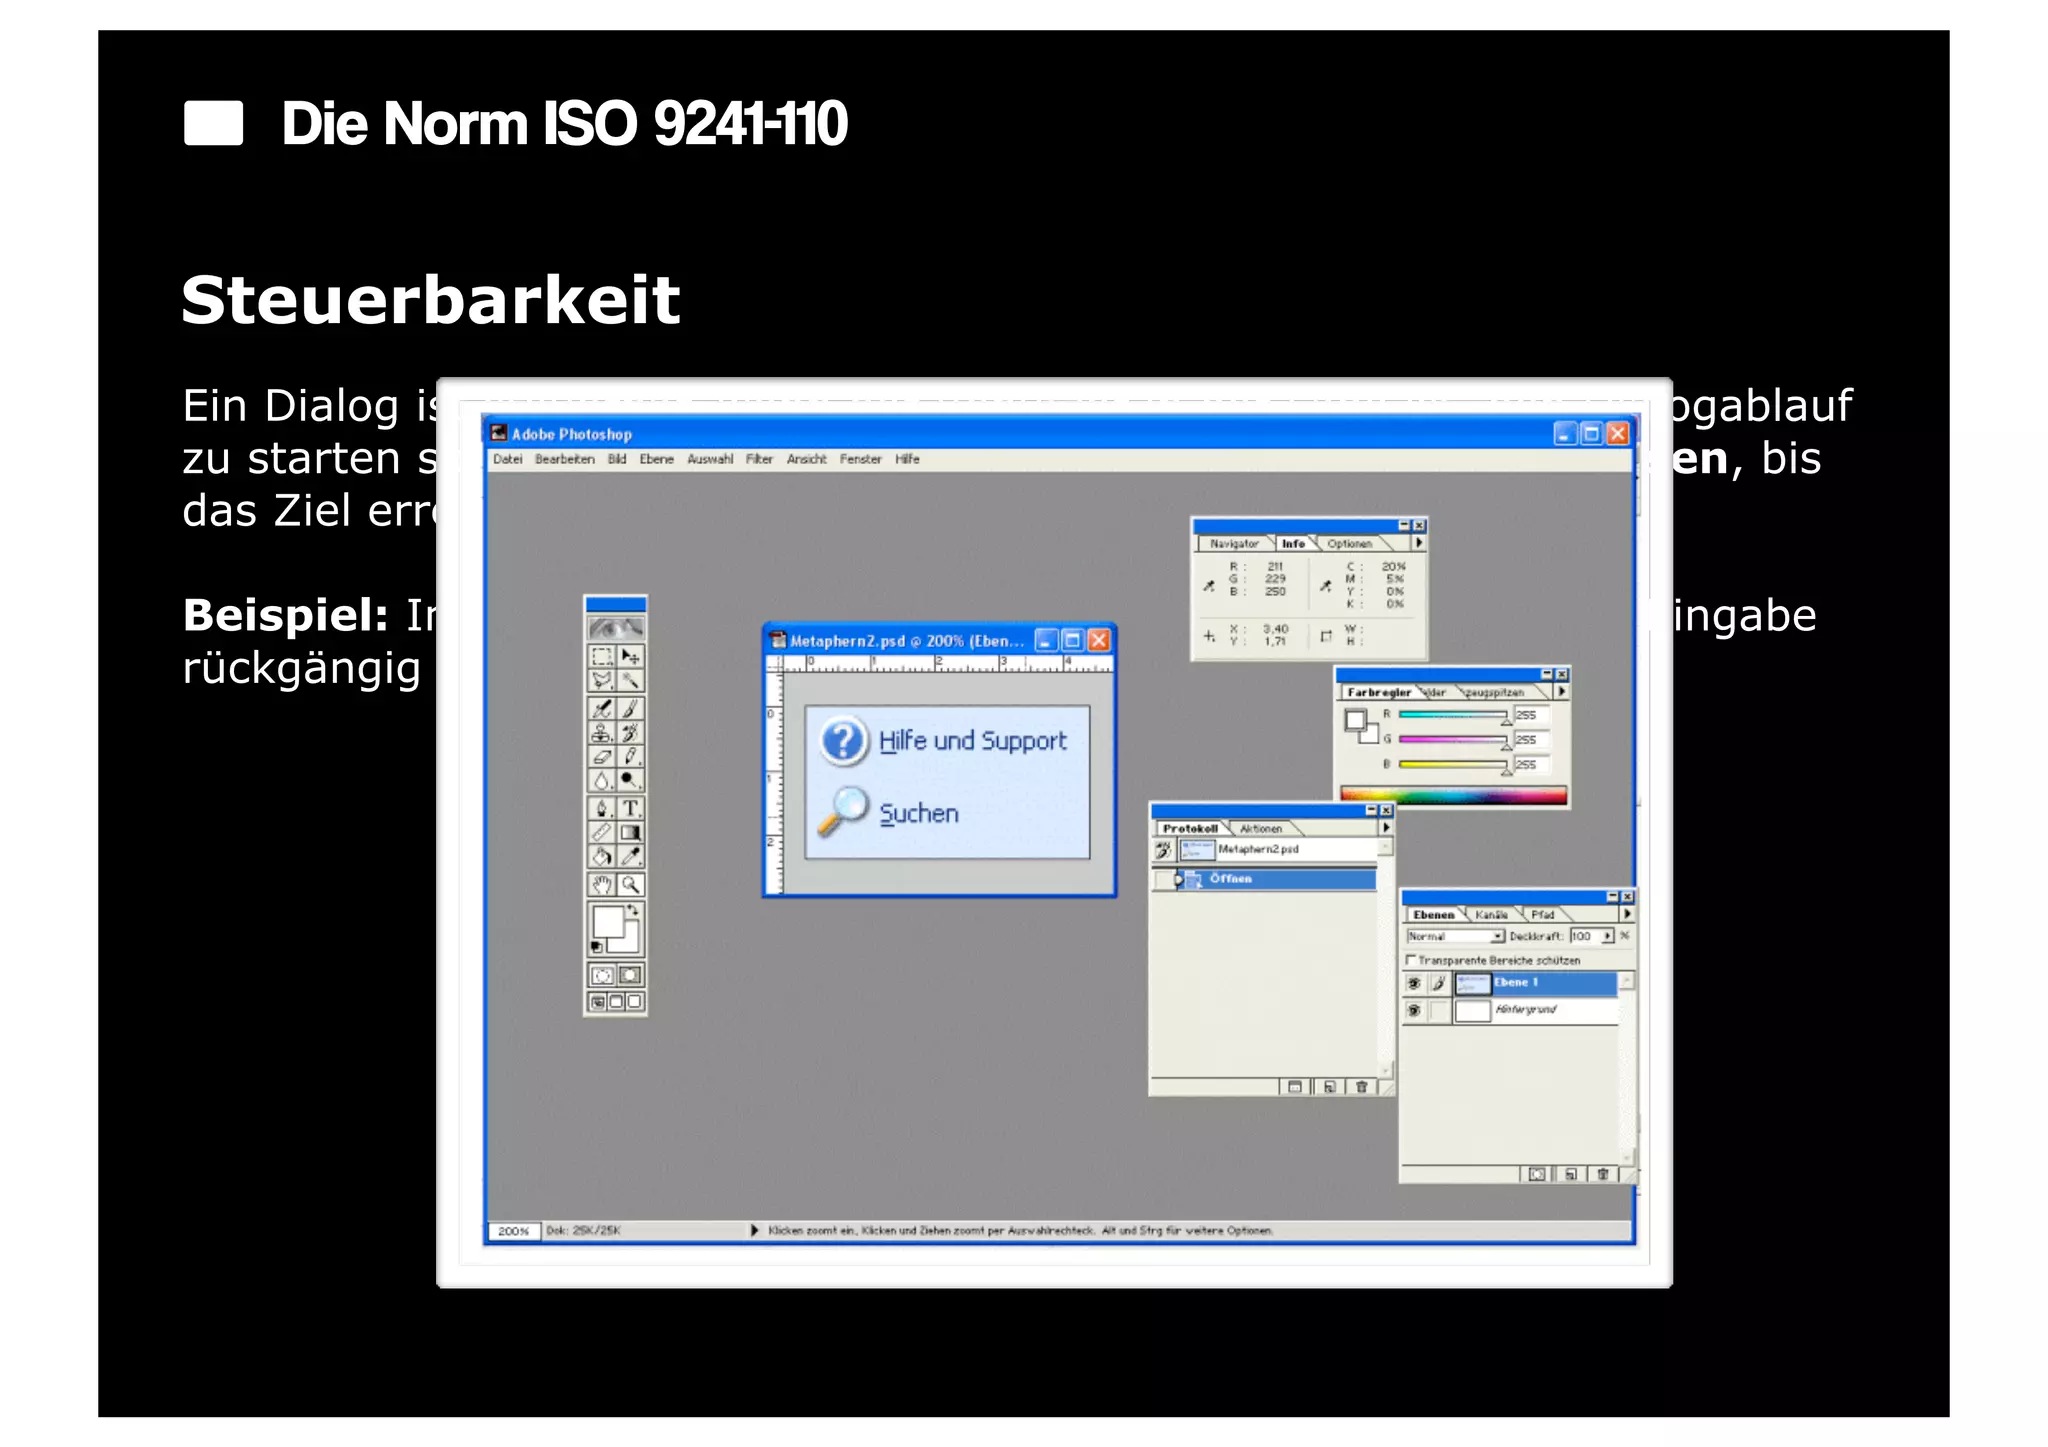Open the Deckkraft opacity slider arrow
Screen dimensions: 2048x1447
pyautogui.click(x=1608, y=937)
